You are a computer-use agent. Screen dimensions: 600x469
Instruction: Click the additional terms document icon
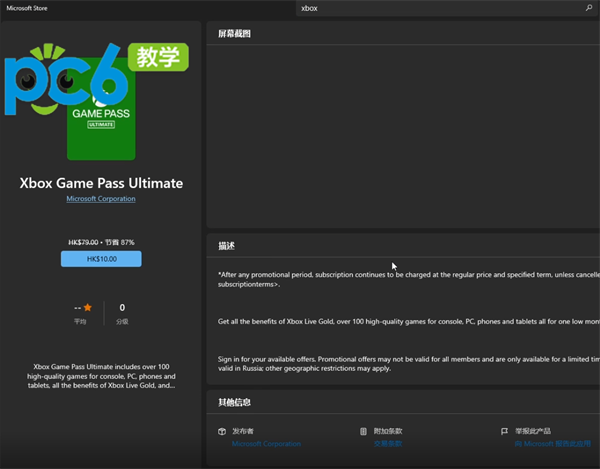click(363, 431)
